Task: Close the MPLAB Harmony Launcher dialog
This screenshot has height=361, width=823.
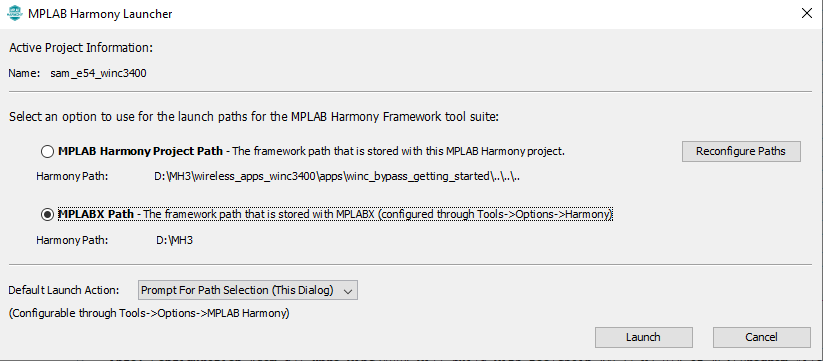Action: click(807, 14)
